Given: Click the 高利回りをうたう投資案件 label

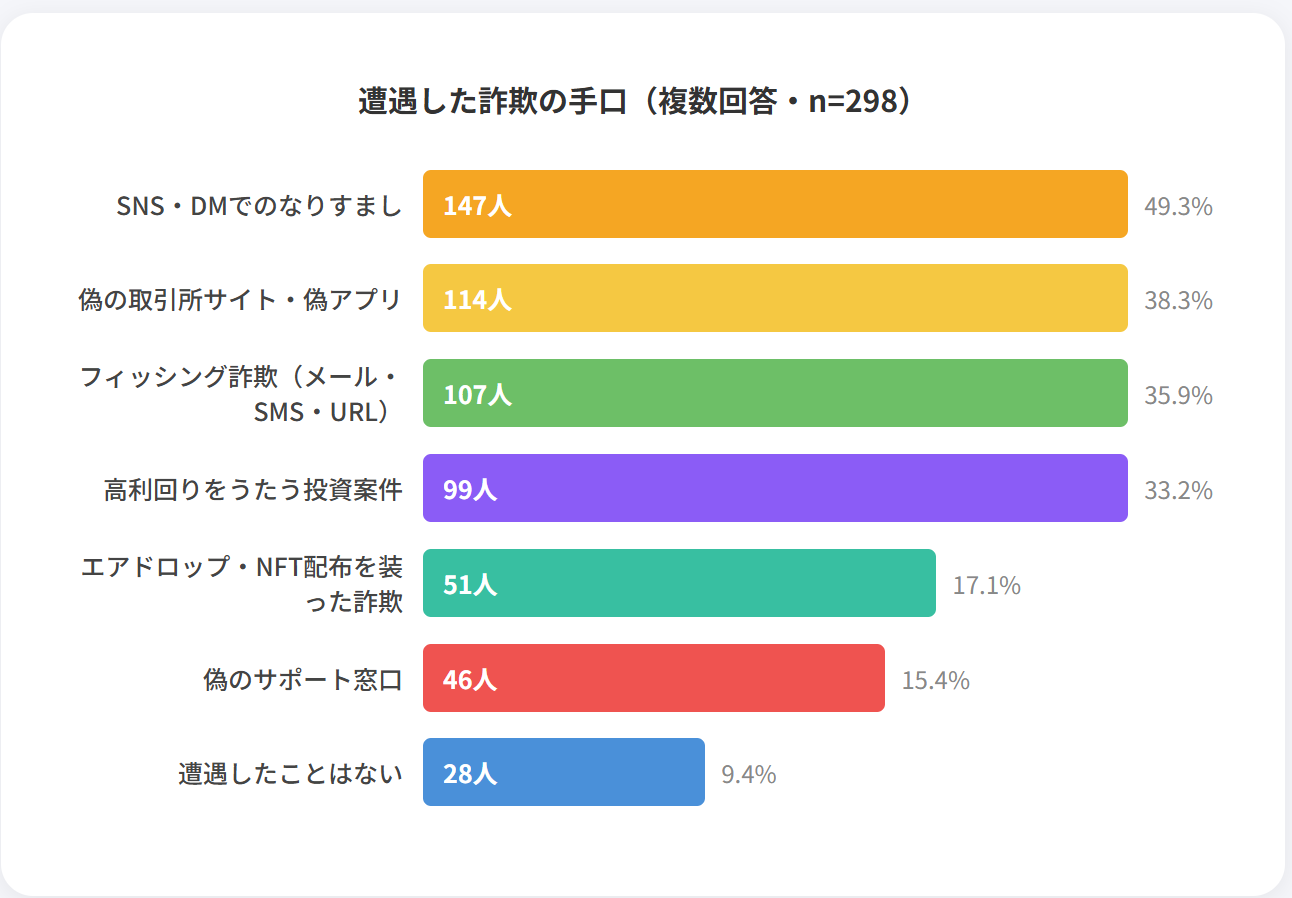Looking at the screenshot, I should pos(253,490).
